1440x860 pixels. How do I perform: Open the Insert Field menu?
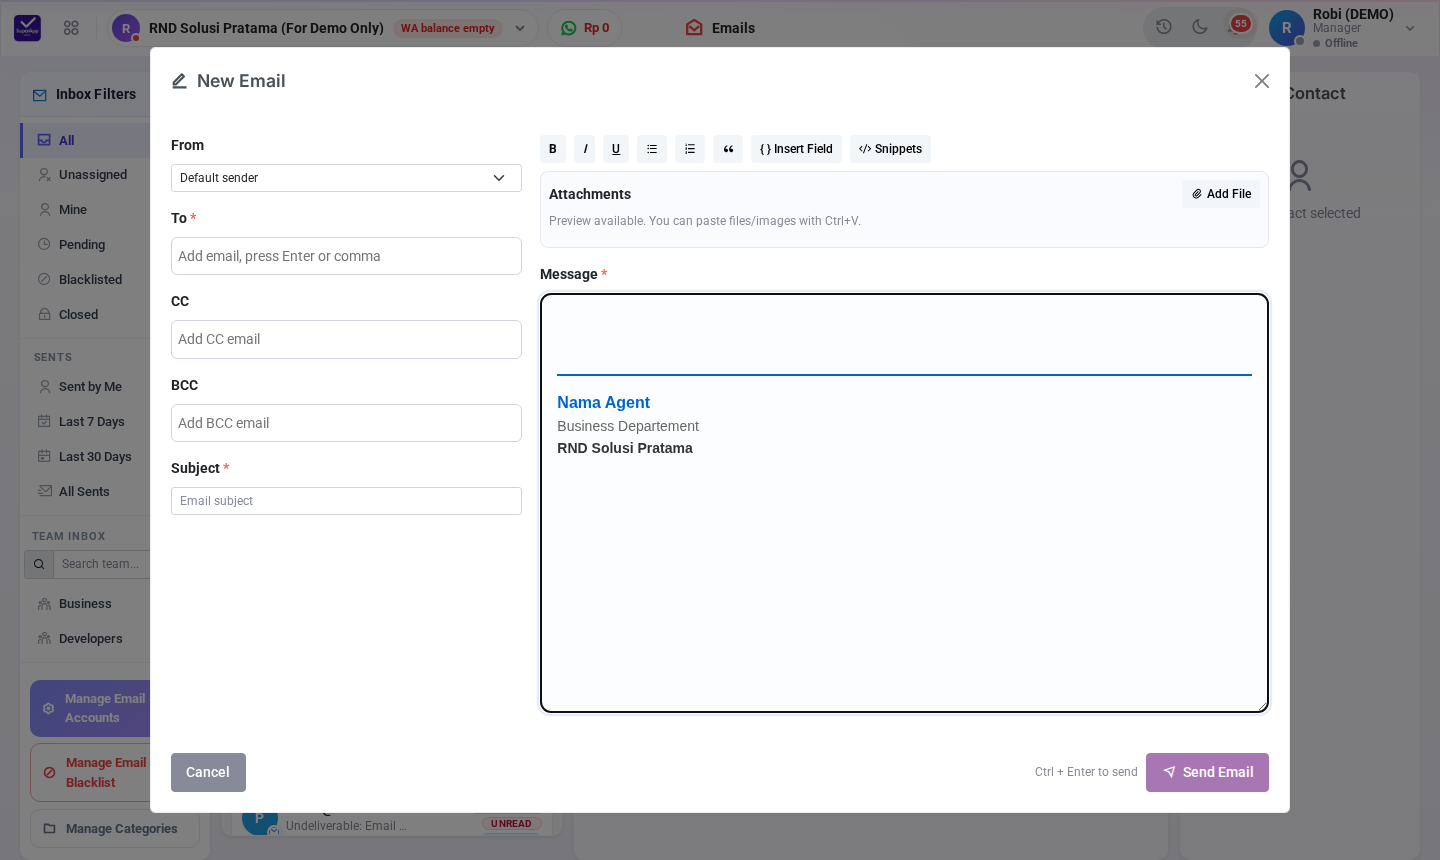[x=796, y=149]
